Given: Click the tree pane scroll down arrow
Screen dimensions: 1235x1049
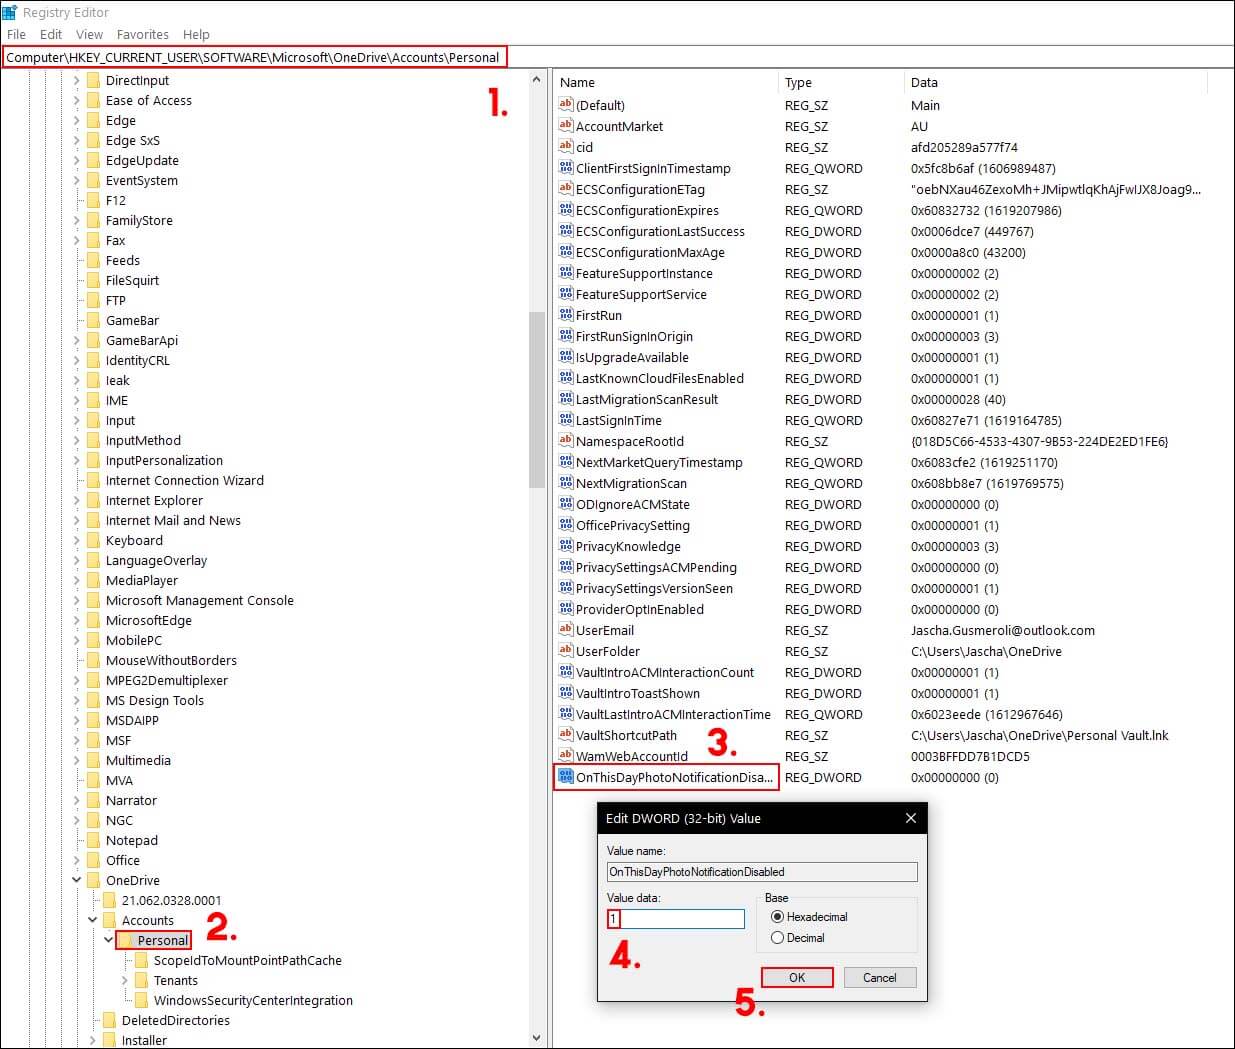Looking at the screenshot, I should (537, 1038).
